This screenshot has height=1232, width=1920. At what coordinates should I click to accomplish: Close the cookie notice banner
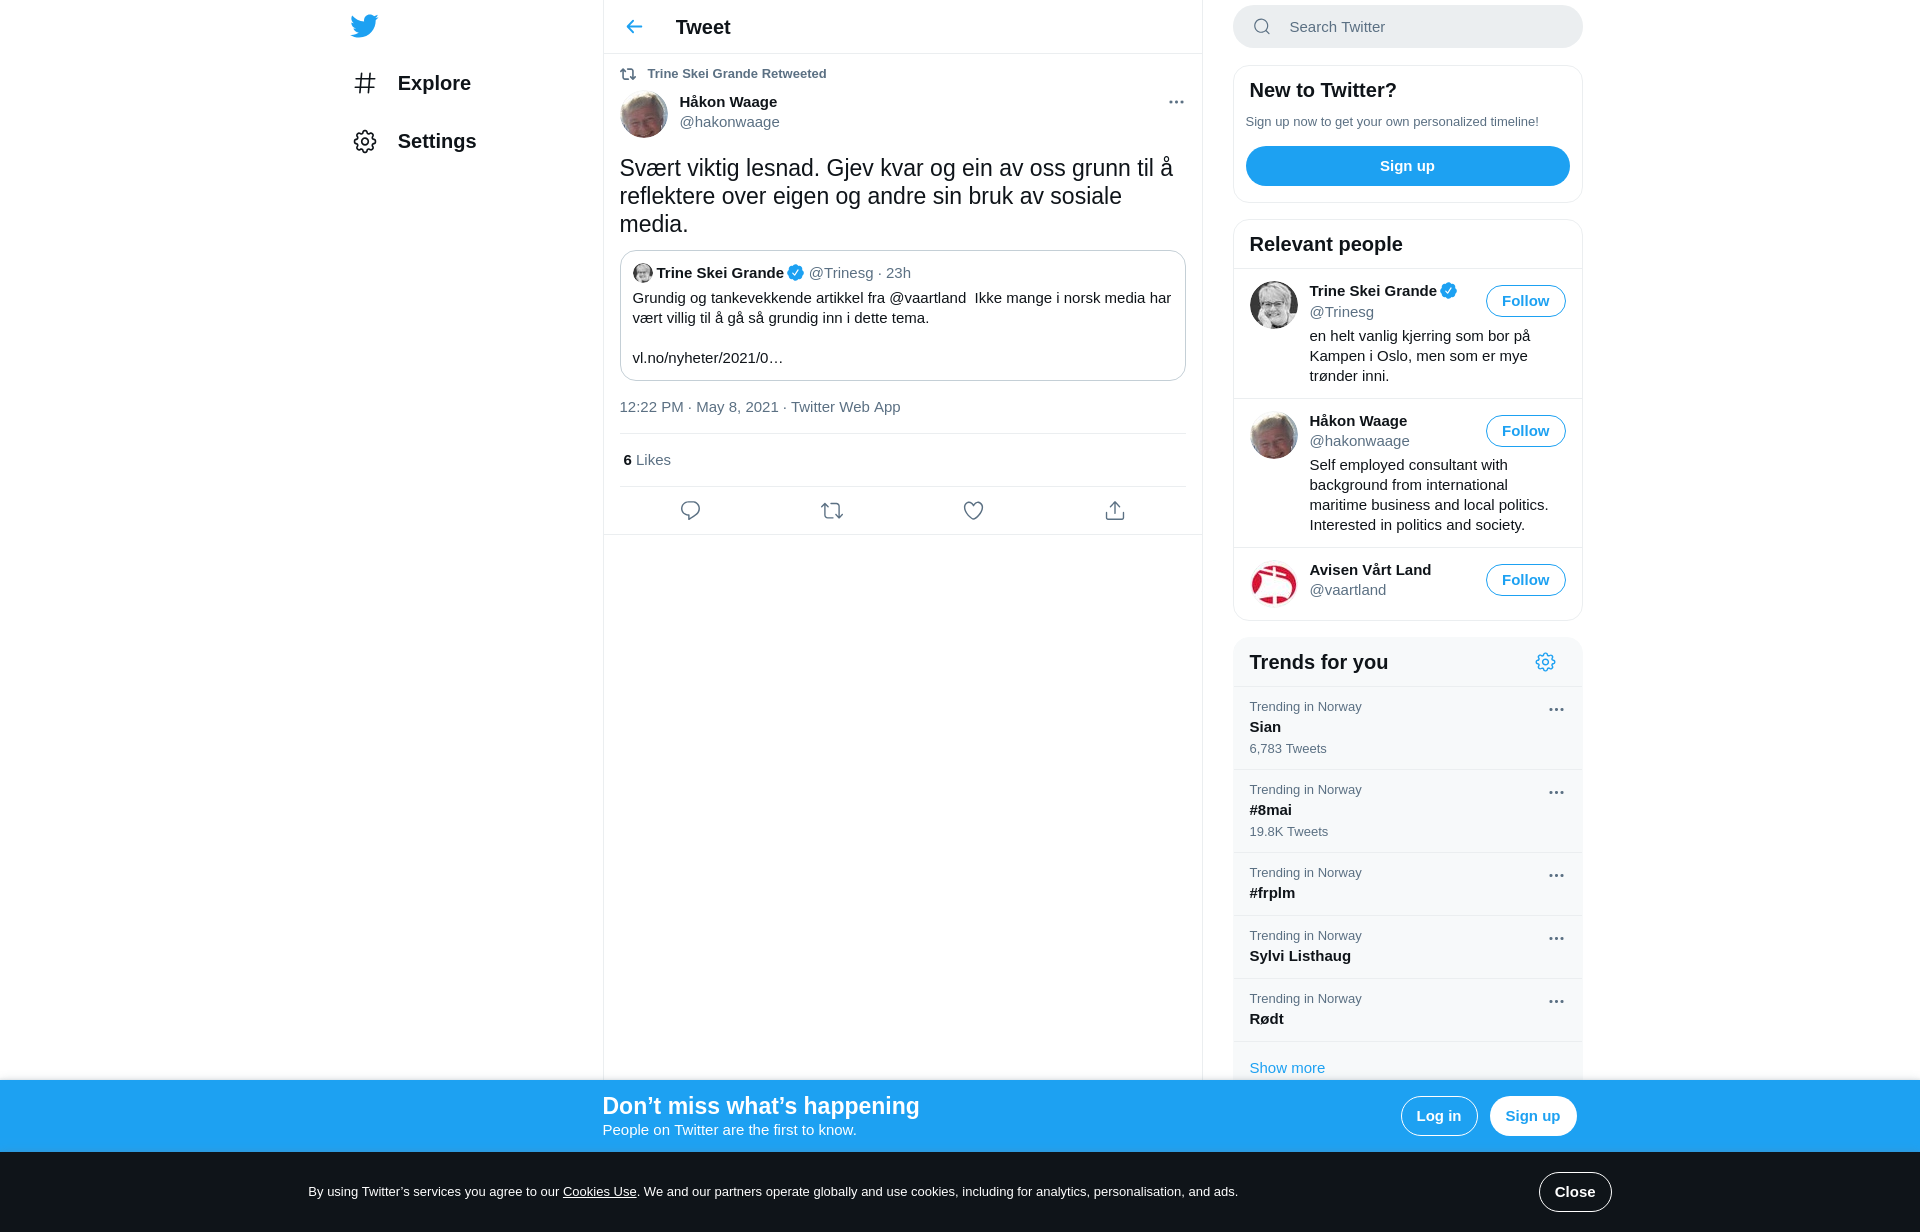pos(1574,1192)
